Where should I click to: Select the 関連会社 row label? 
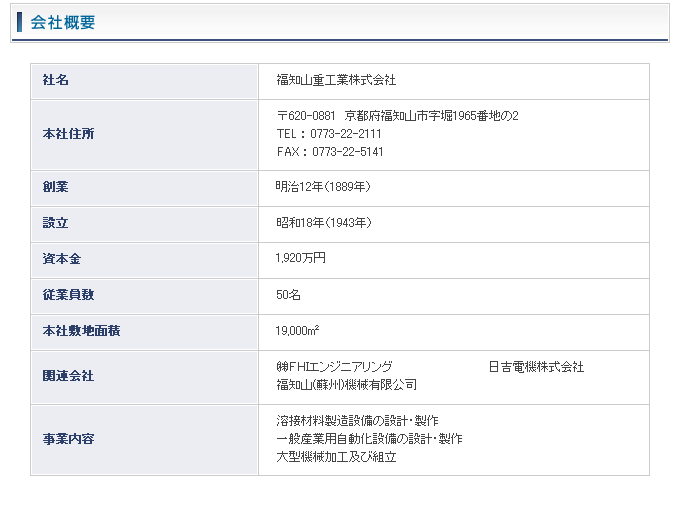(x=68, y=376)
